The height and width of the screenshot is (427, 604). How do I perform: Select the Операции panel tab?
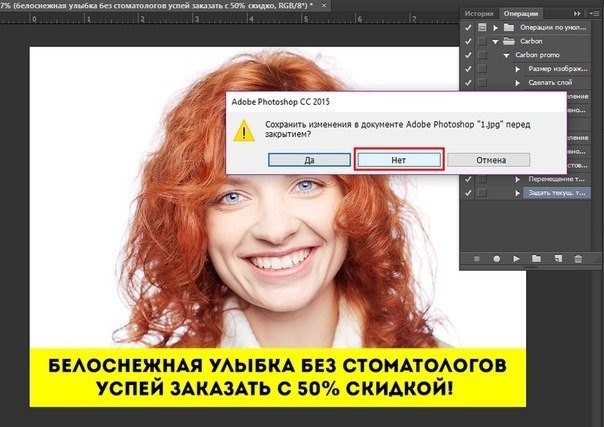(x=520, y=13)
